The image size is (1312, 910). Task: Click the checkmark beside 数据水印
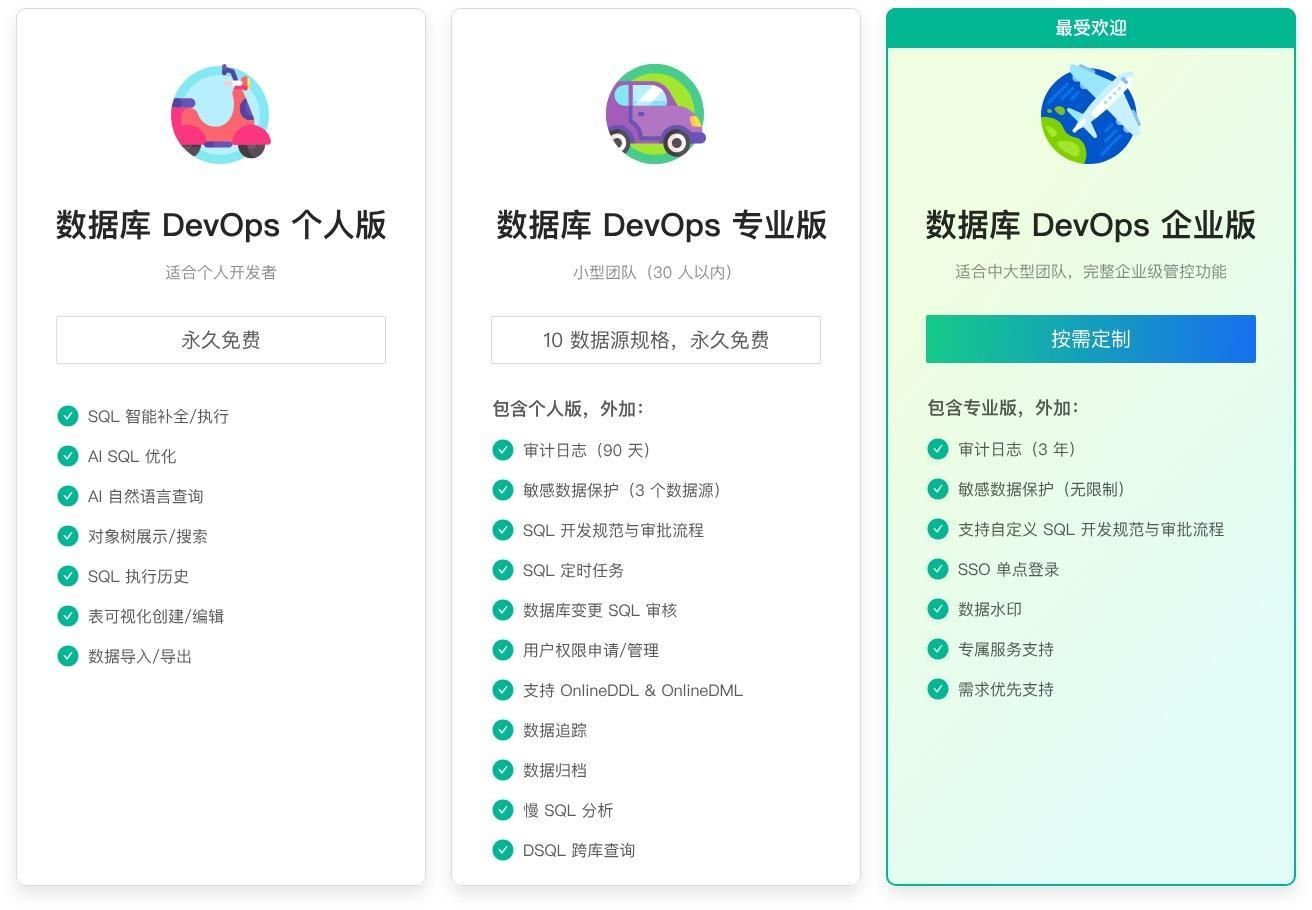click(937, 609)
